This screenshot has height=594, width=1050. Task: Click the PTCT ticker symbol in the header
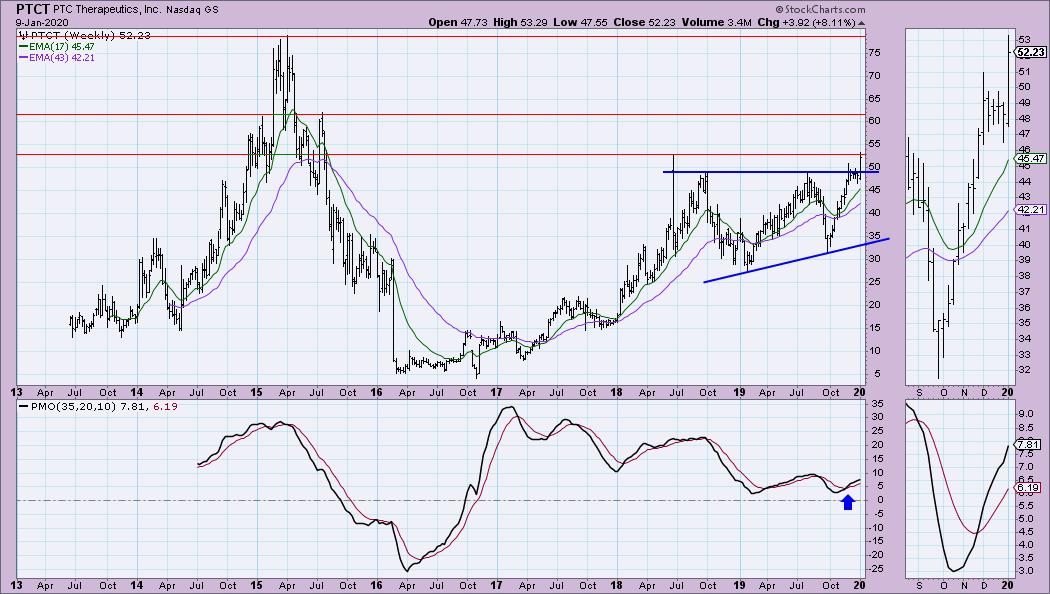[x=33, y=9]
